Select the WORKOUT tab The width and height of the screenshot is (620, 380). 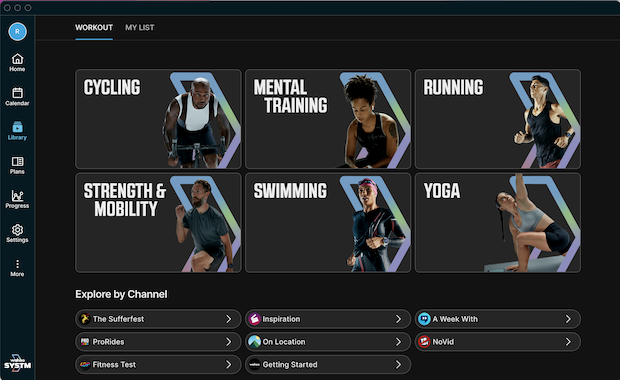coord(94,28)
